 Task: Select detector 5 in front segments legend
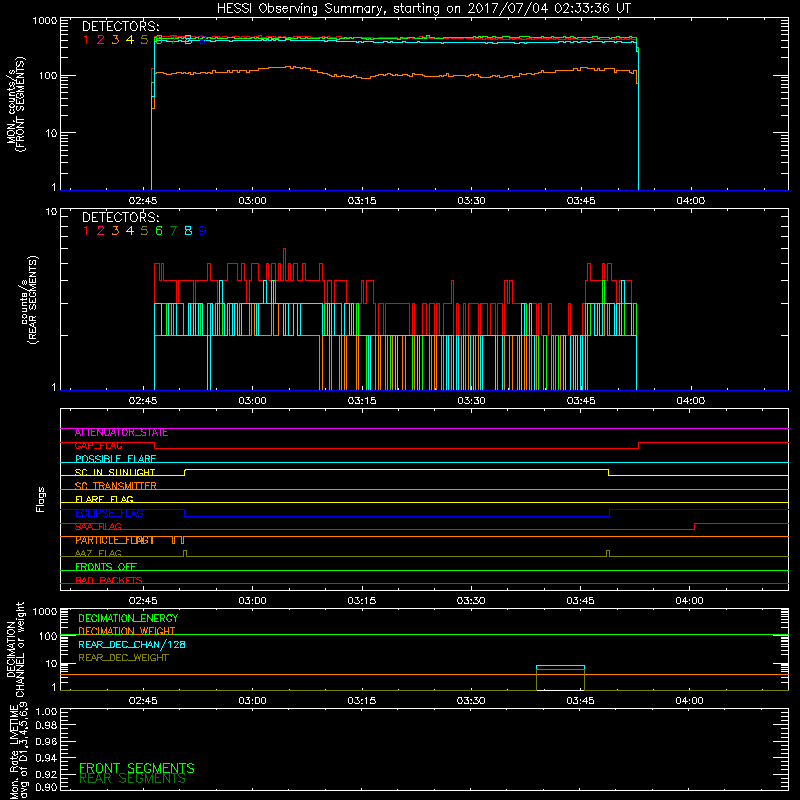click(x=144, y=39)
